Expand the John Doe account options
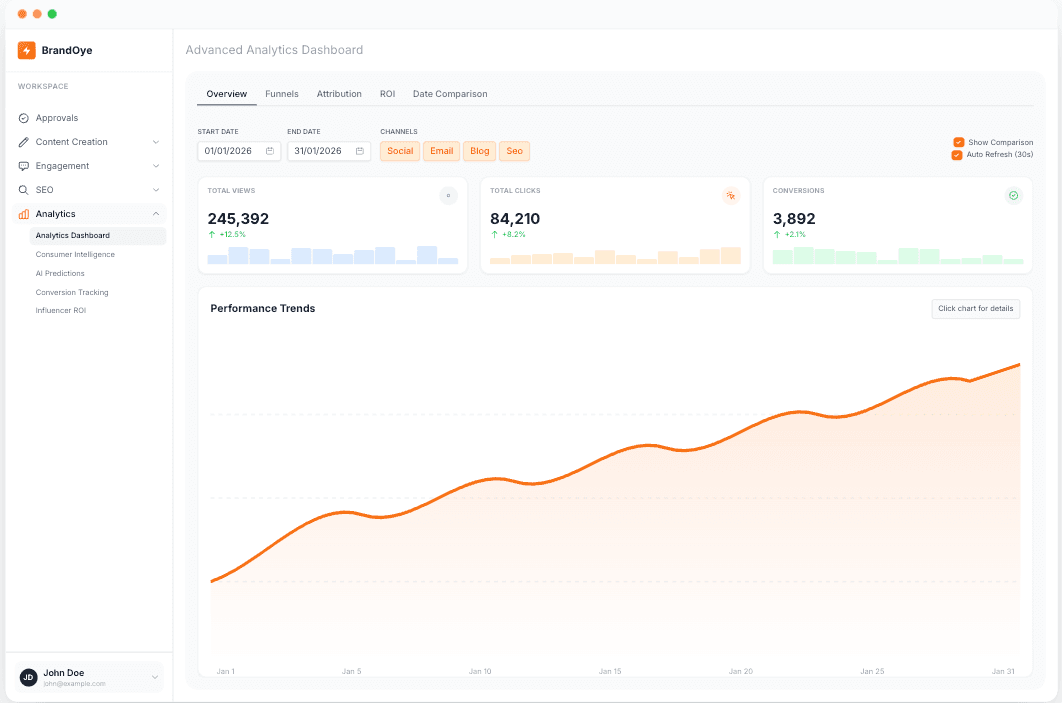 click(x=153, y=677)
